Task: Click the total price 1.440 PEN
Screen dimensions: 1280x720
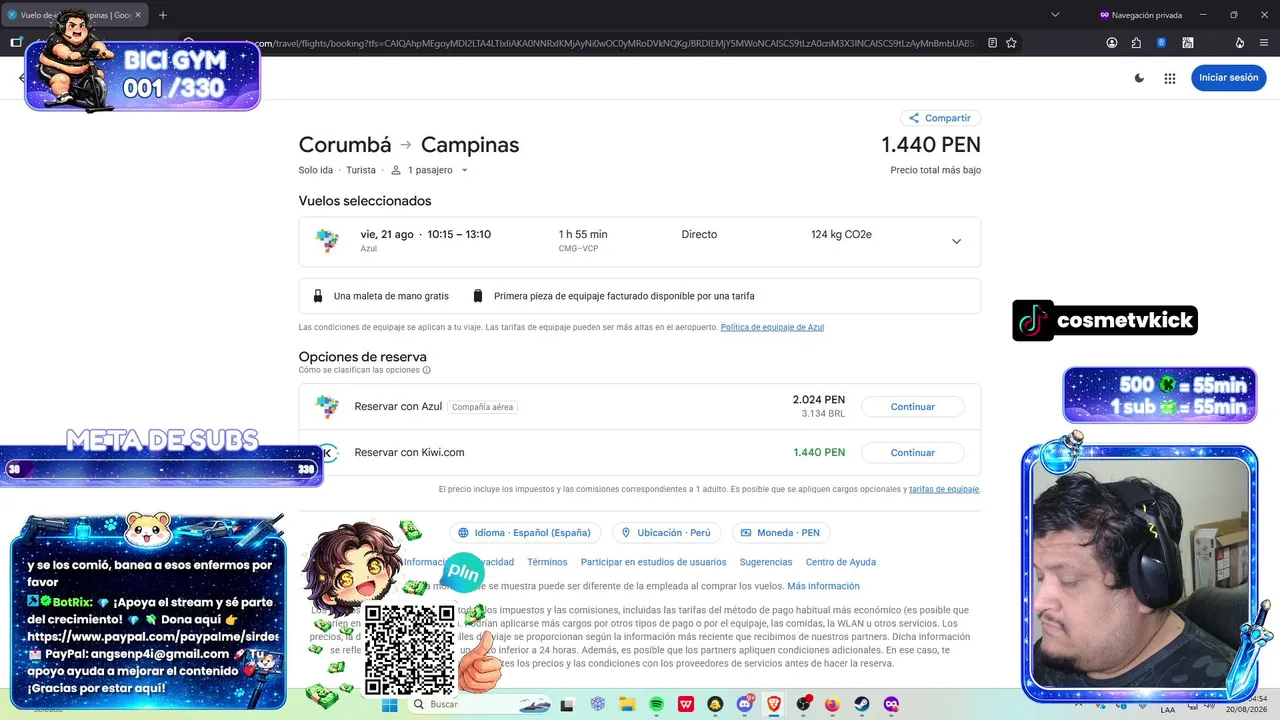Action: [931, 145]
